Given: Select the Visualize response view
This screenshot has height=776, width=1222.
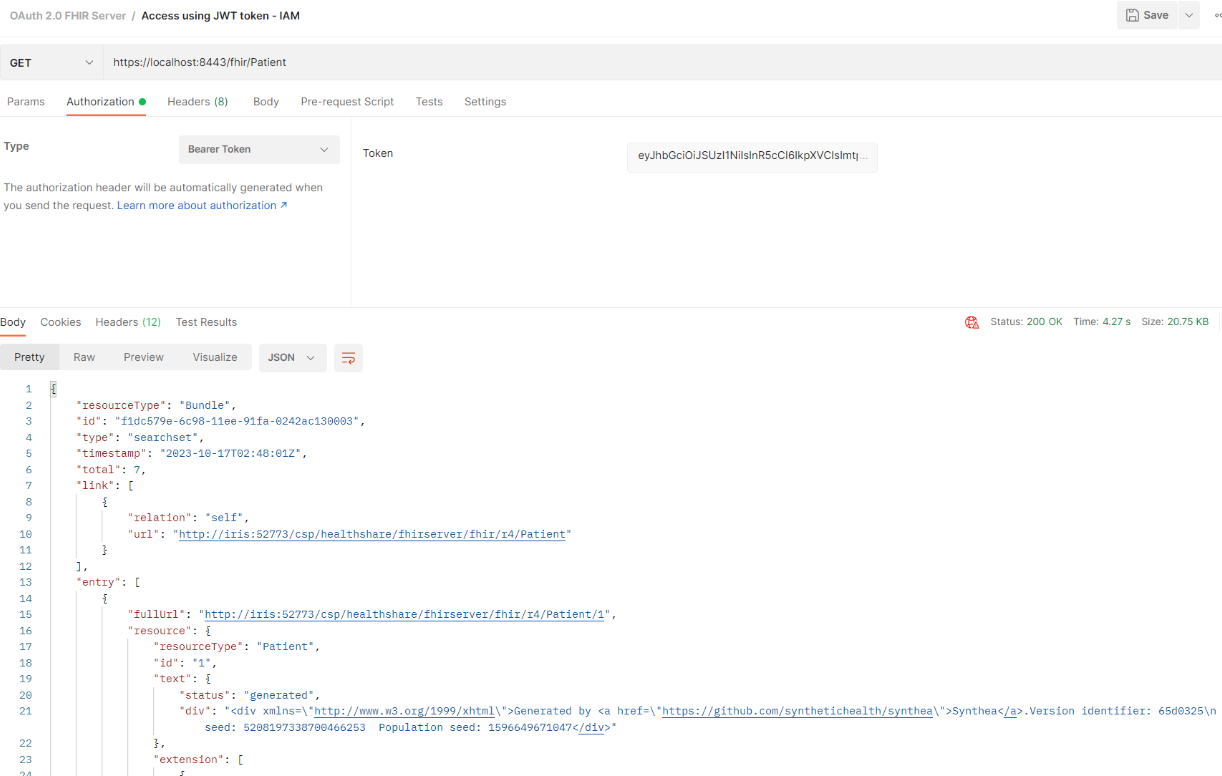Looking at the screenshot, I should coord(215,358).
